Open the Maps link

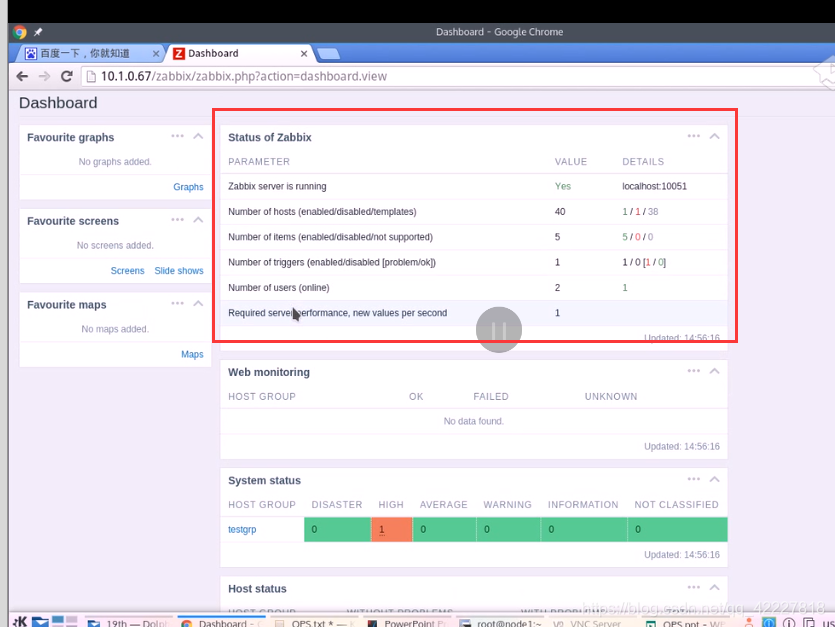coord(192,354)
